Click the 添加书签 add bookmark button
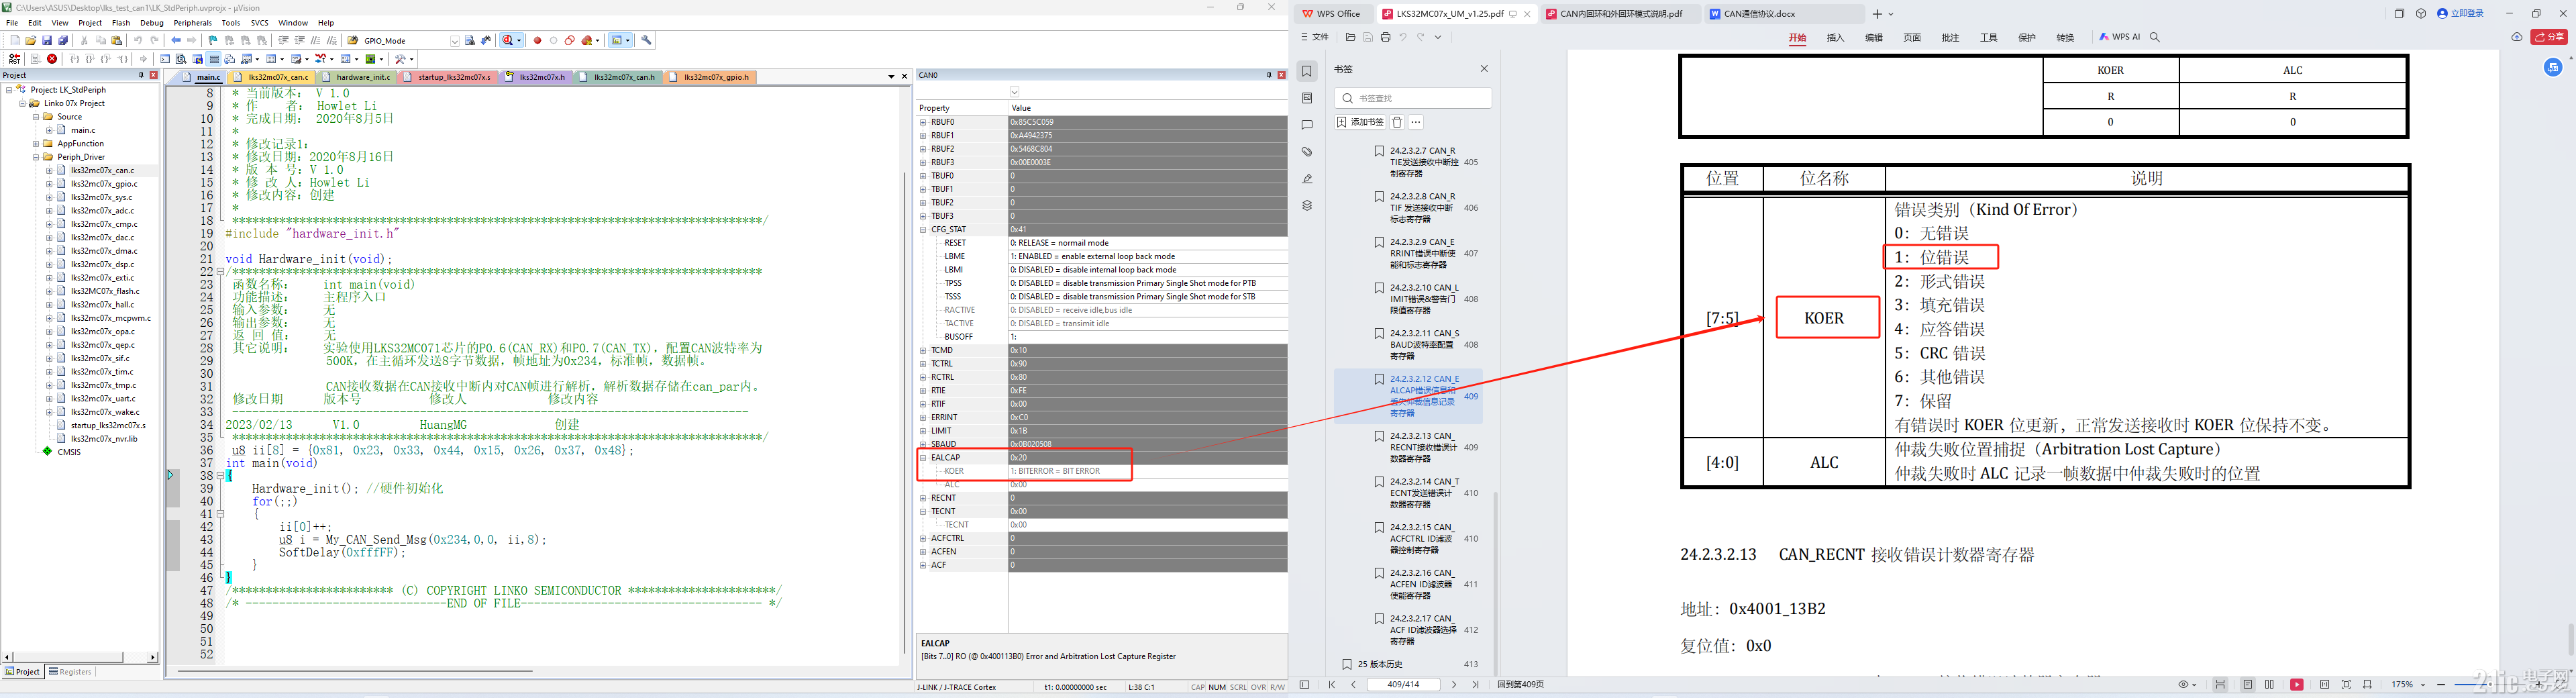Image resolution: width=2576 pixels, height=698 pixels. tap(1360, 122)
